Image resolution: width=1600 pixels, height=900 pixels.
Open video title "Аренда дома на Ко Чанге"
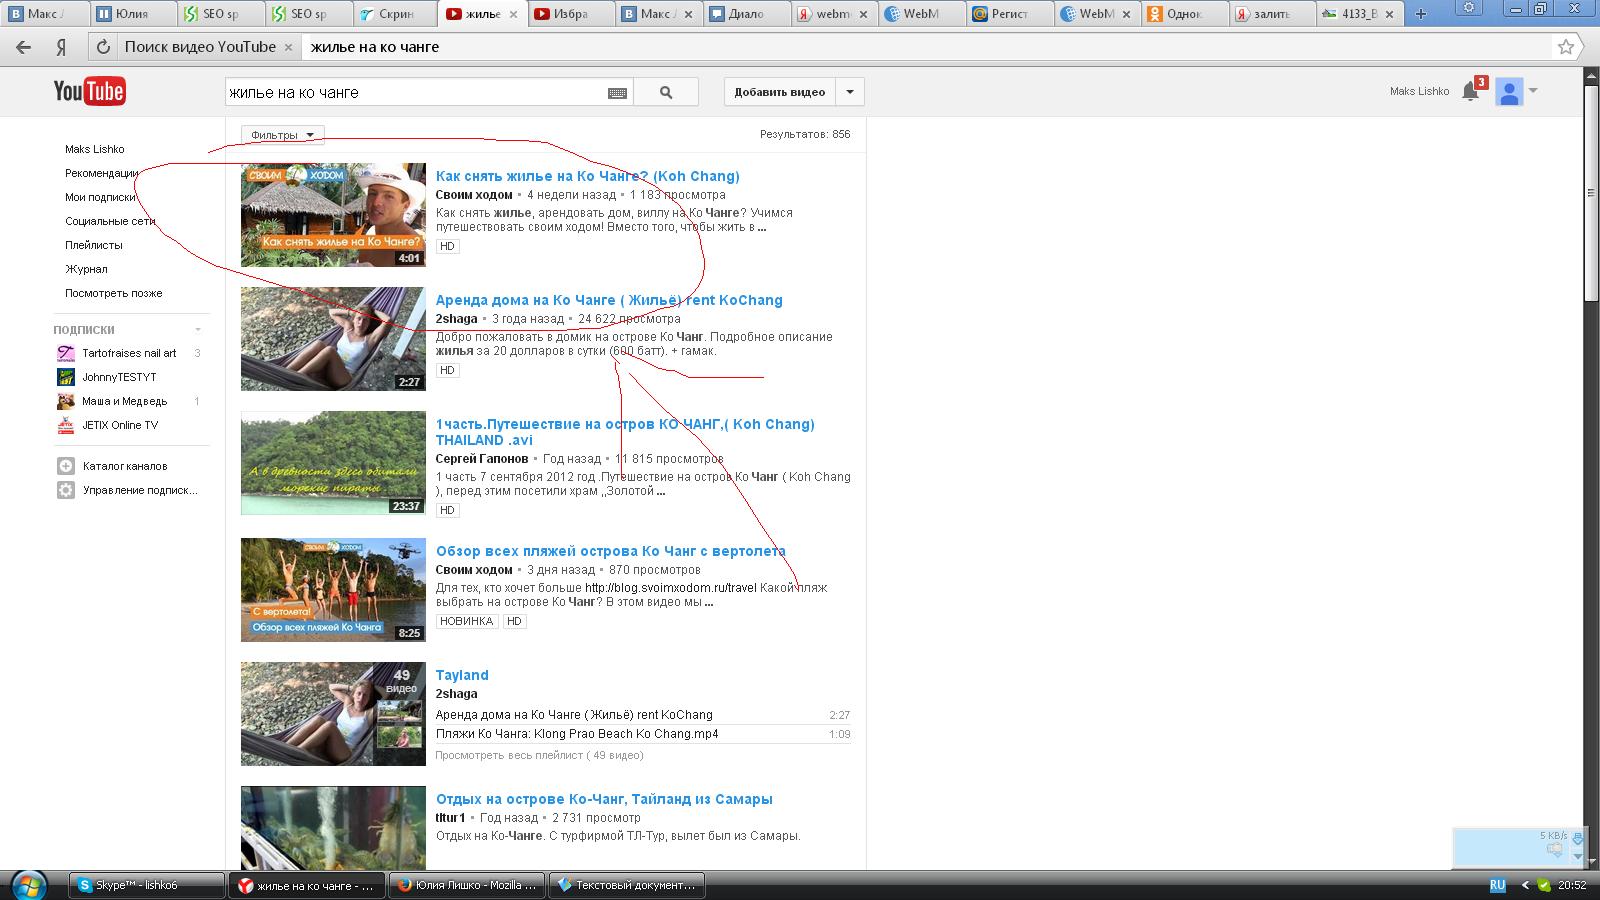[609, 300]
